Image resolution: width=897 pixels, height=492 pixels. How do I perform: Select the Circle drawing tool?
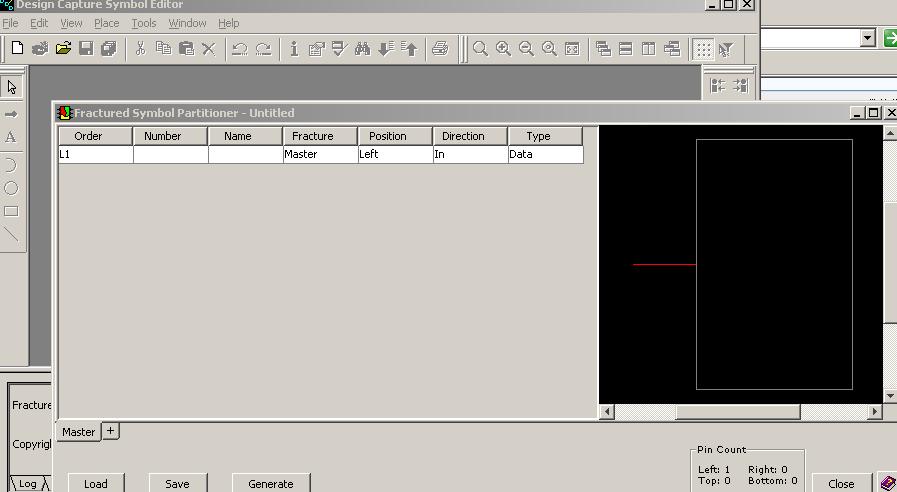point(11,188)
